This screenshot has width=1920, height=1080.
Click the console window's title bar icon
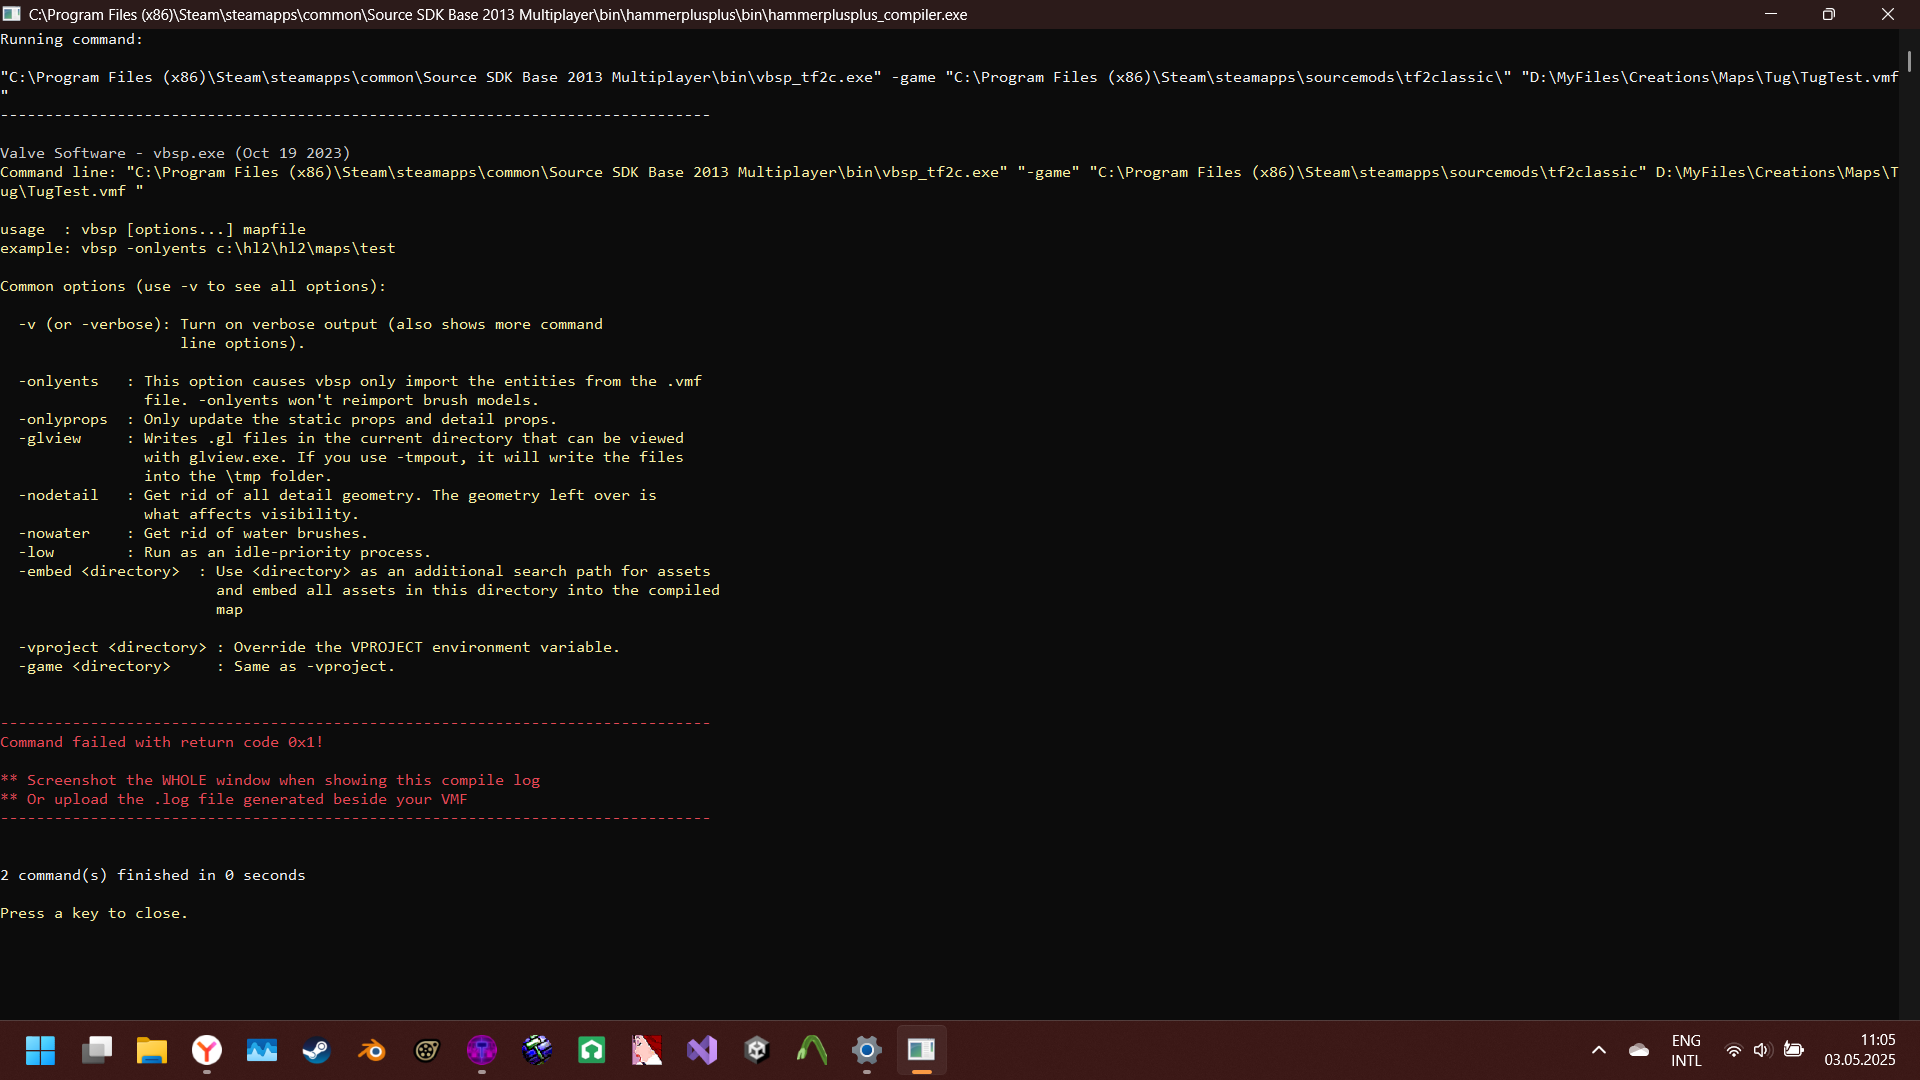12,14
